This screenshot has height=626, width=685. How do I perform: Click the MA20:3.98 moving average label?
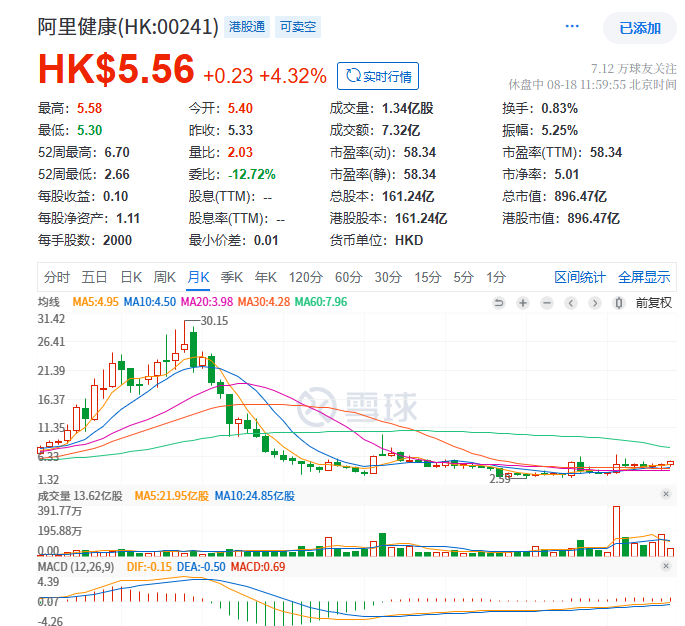207,302
